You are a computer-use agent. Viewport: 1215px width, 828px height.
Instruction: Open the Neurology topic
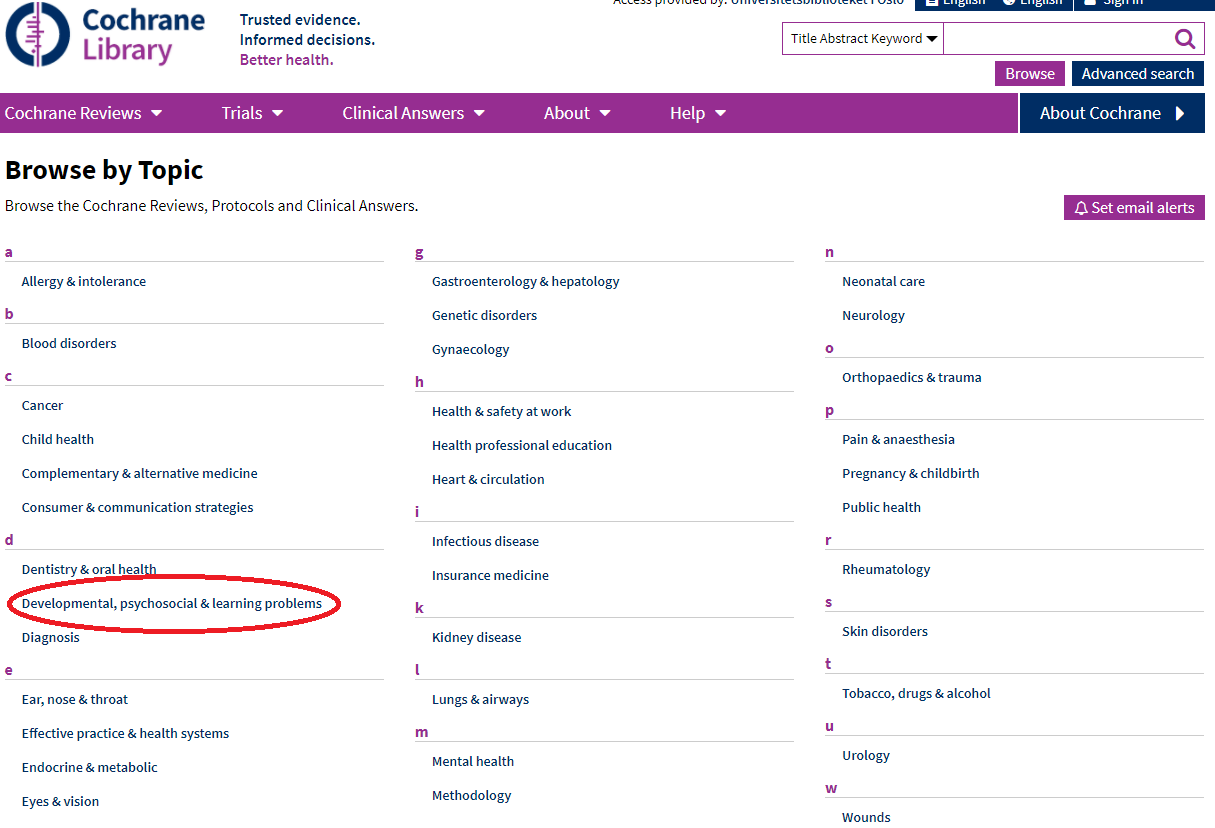pos(874,316)
